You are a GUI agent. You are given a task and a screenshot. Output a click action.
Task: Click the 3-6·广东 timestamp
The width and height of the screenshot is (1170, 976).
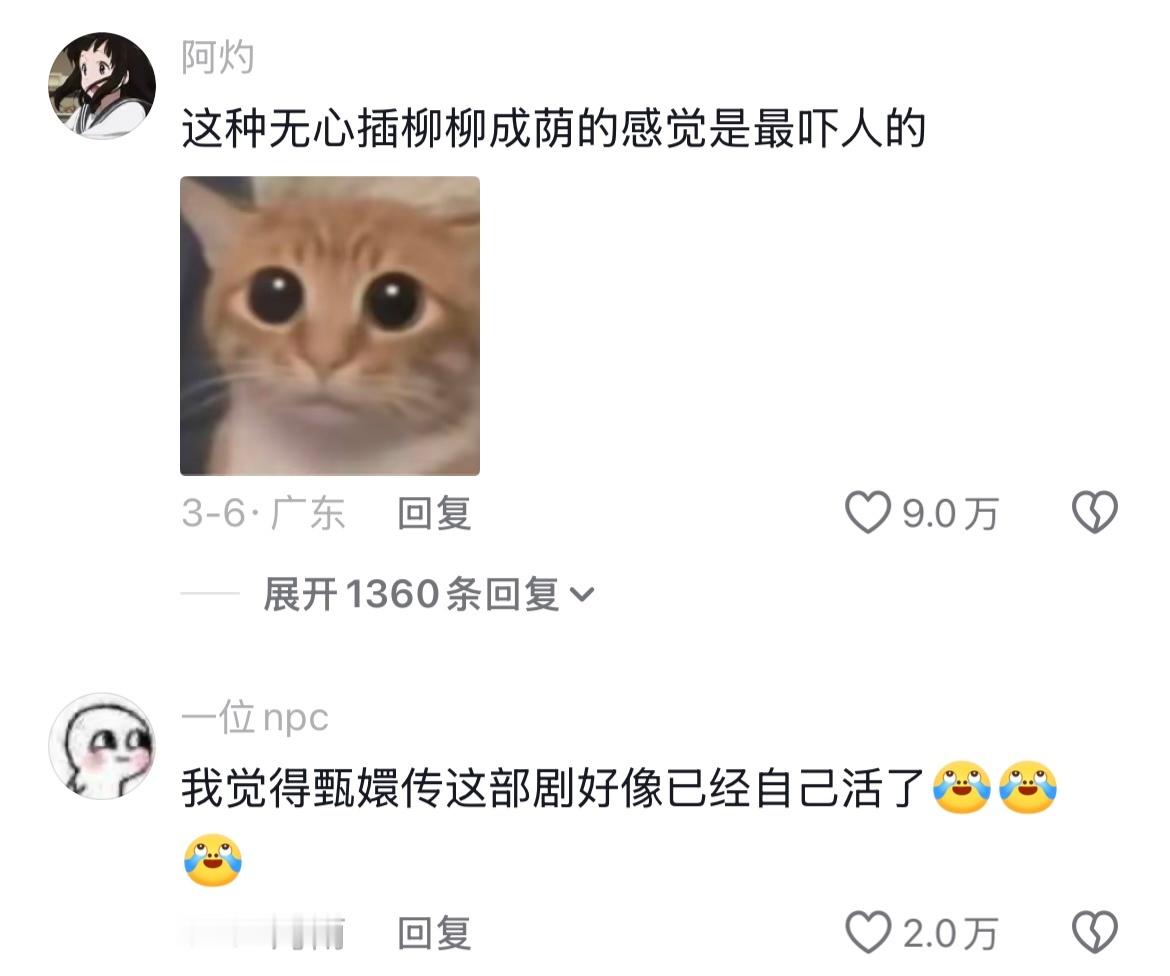(263, 513)
